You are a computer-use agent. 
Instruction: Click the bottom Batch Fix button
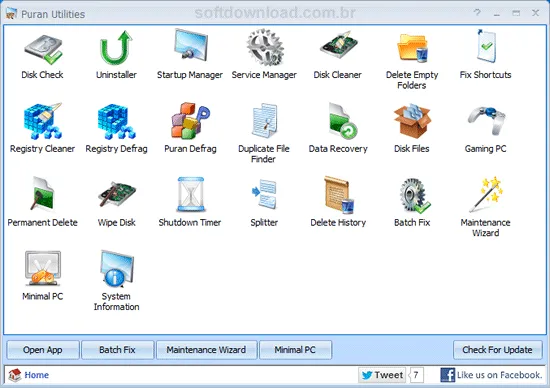pyautogui.click(x=118, y=350)
